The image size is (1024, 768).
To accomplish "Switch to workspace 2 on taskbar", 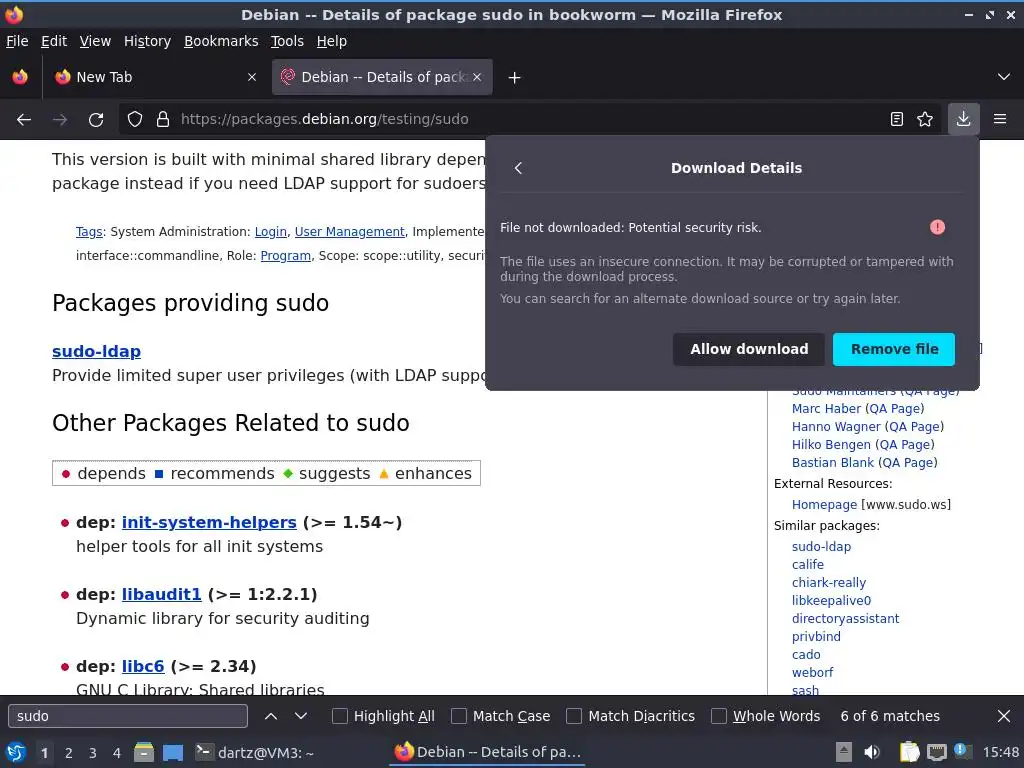I will 69,753.
